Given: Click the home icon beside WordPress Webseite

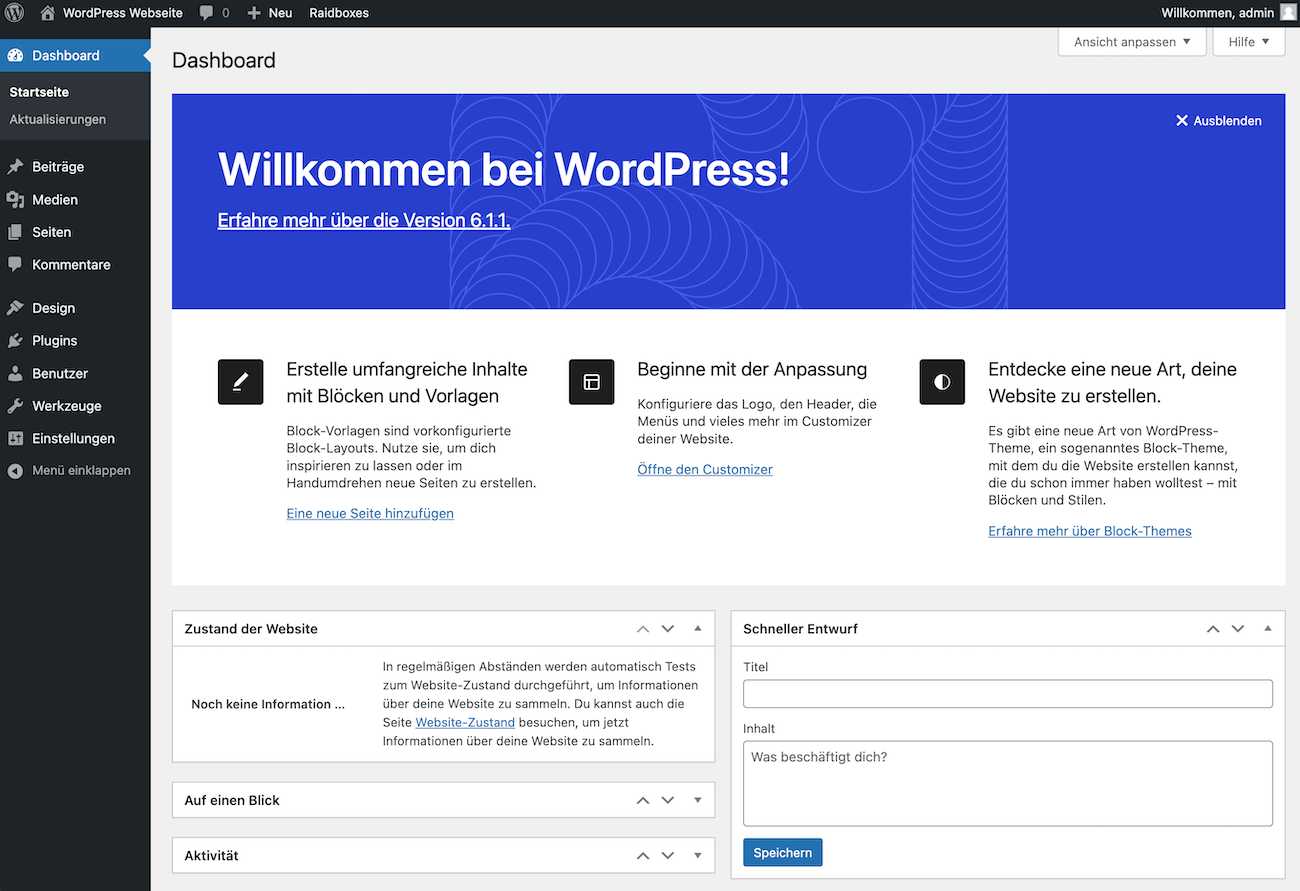Looking at the screenshot, I should (48, 13).
